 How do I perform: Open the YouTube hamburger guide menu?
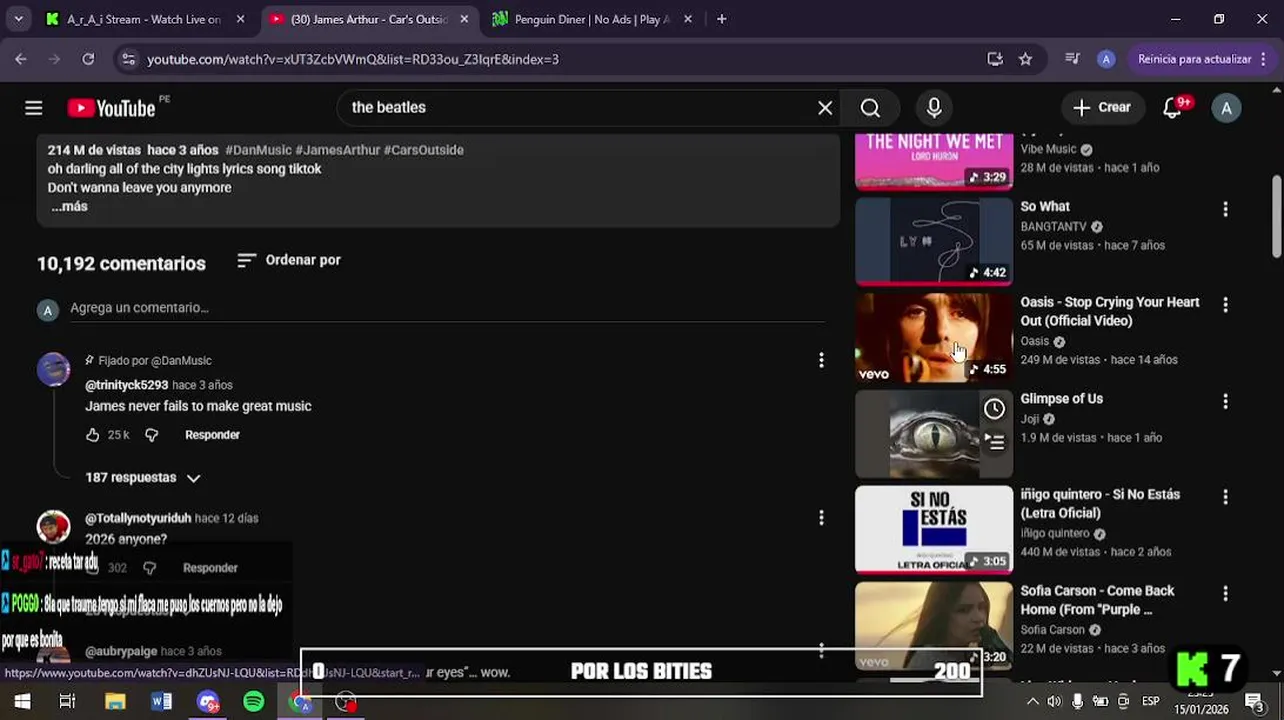pos(34,108)
